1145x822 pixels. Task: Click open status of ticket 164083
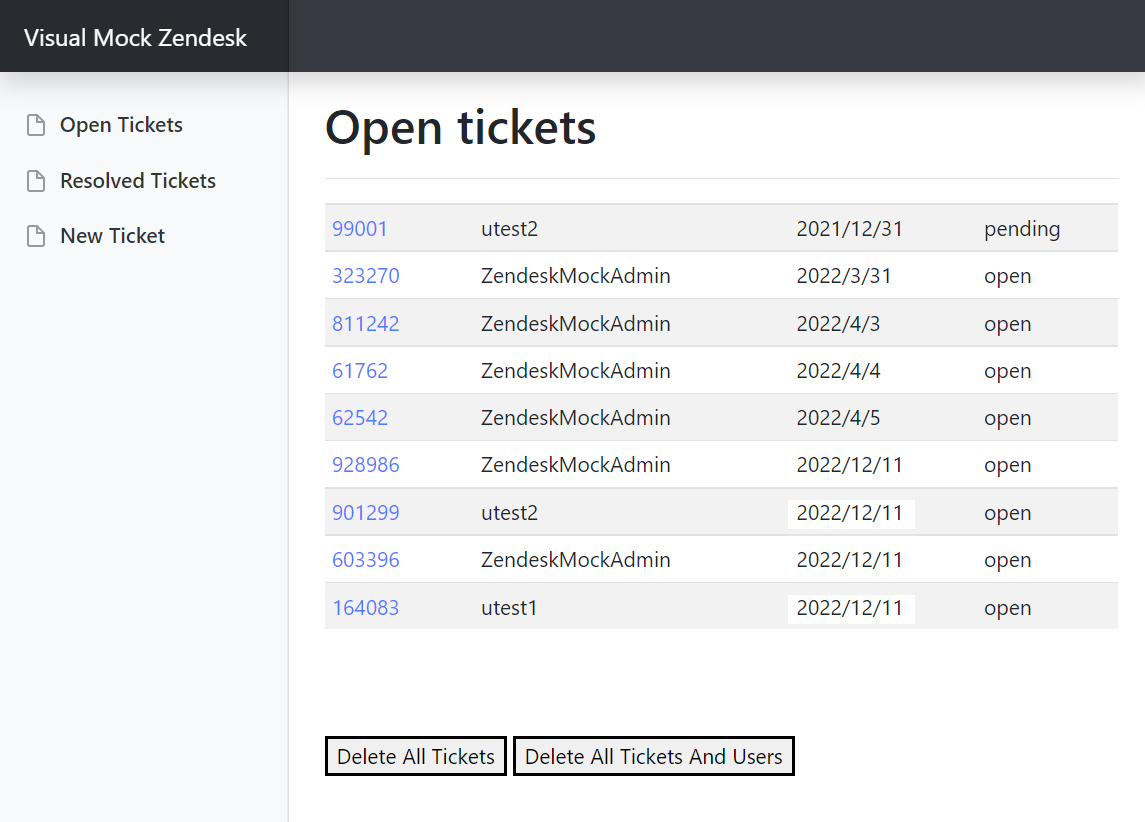pyautogui.click(x=1007, y=608)
